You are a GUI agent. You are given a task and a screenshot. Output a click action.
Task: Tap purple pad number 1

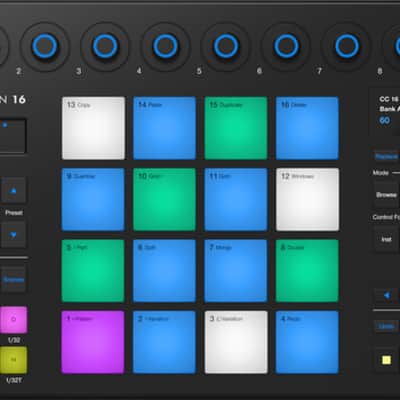93,342
